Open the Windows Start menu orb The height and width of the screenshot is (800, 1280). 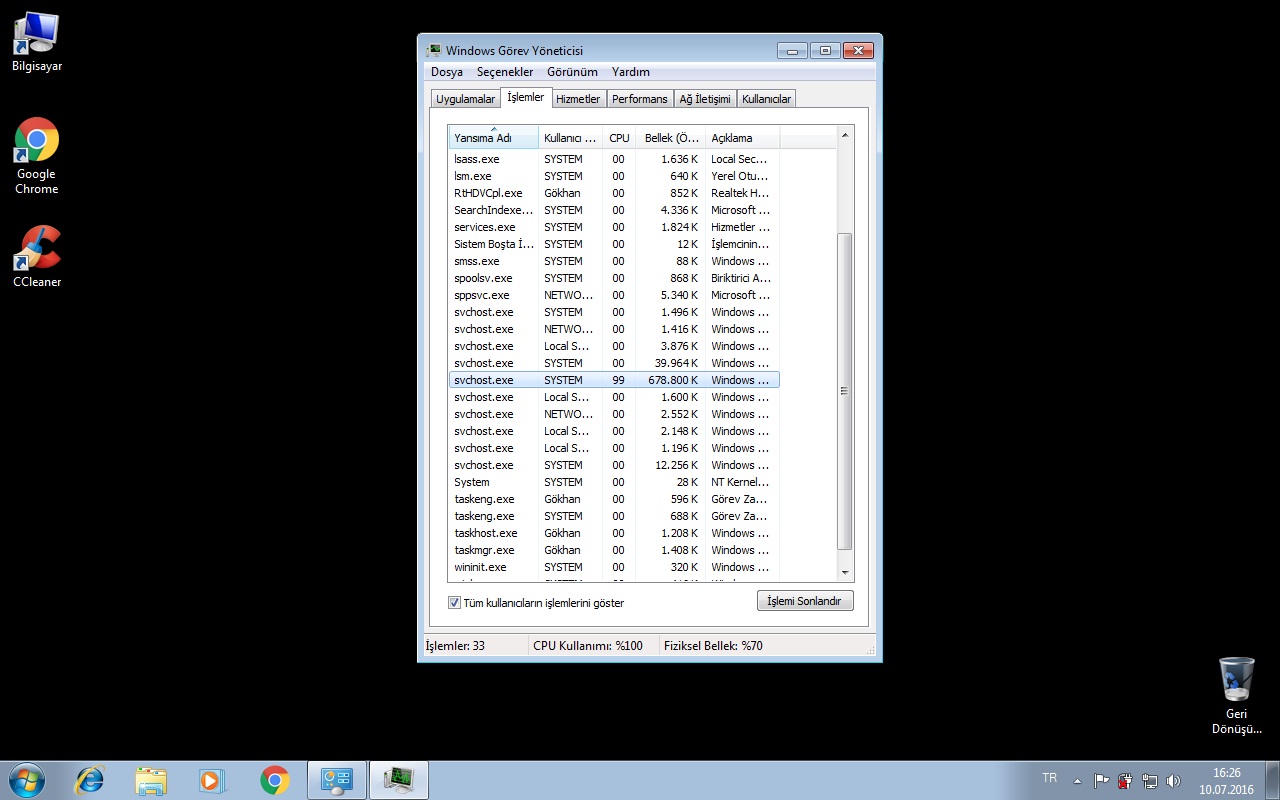27,780
